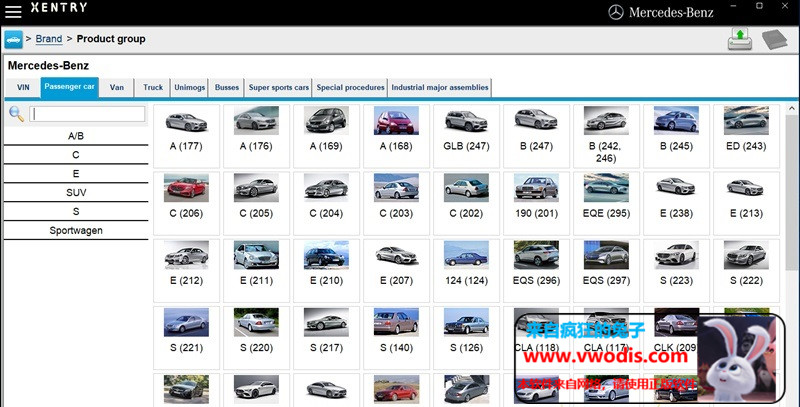Select the ED (243) tile
Screen dimensions: 800x407
click(746, 136)
